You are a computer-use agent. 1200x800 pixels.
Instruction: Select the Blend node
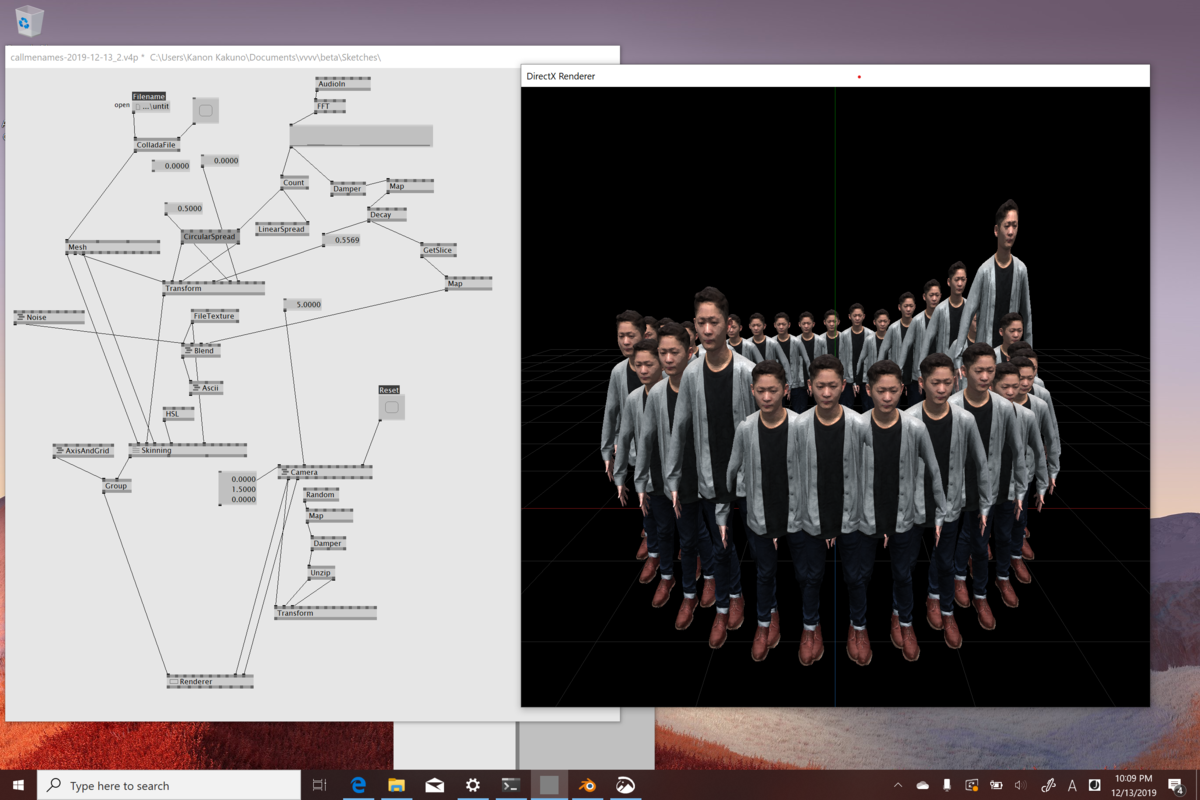(200, 351)
